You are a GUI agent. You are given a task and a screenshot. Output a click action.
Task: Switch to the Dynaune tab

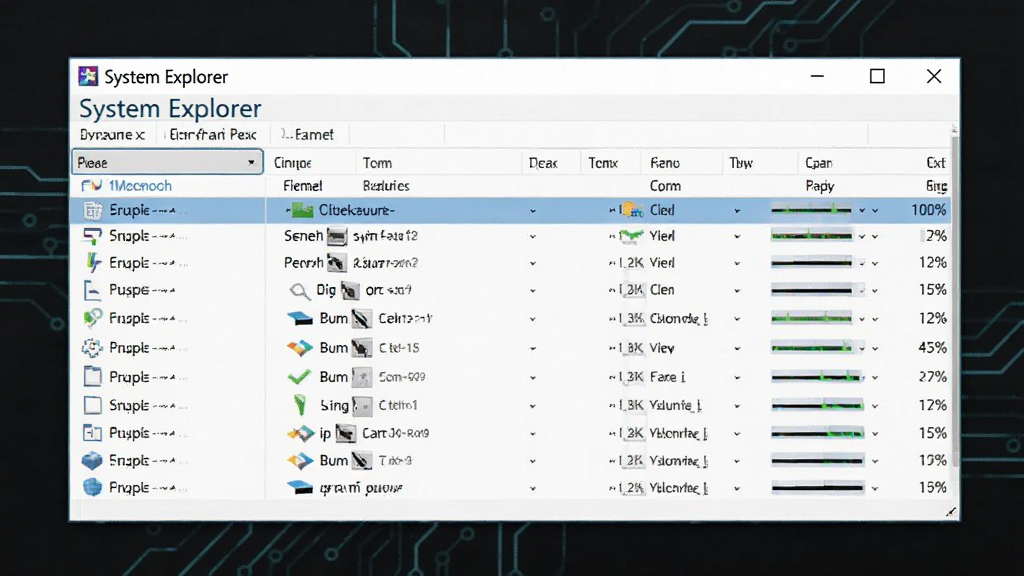(112, 135)
